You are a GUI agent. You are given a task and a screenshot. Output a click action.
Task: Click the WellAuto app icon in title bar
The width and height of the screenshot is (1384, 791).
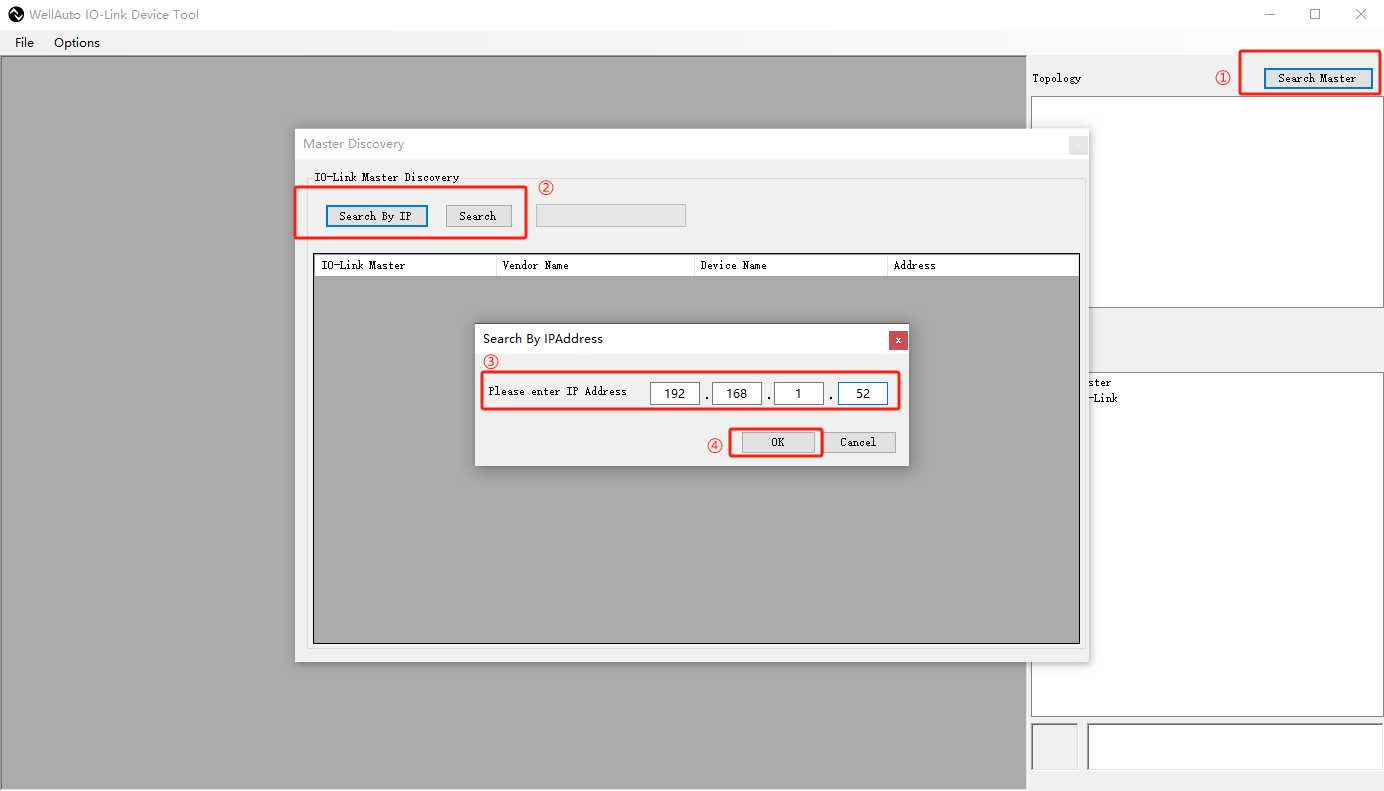pos(16,14)
